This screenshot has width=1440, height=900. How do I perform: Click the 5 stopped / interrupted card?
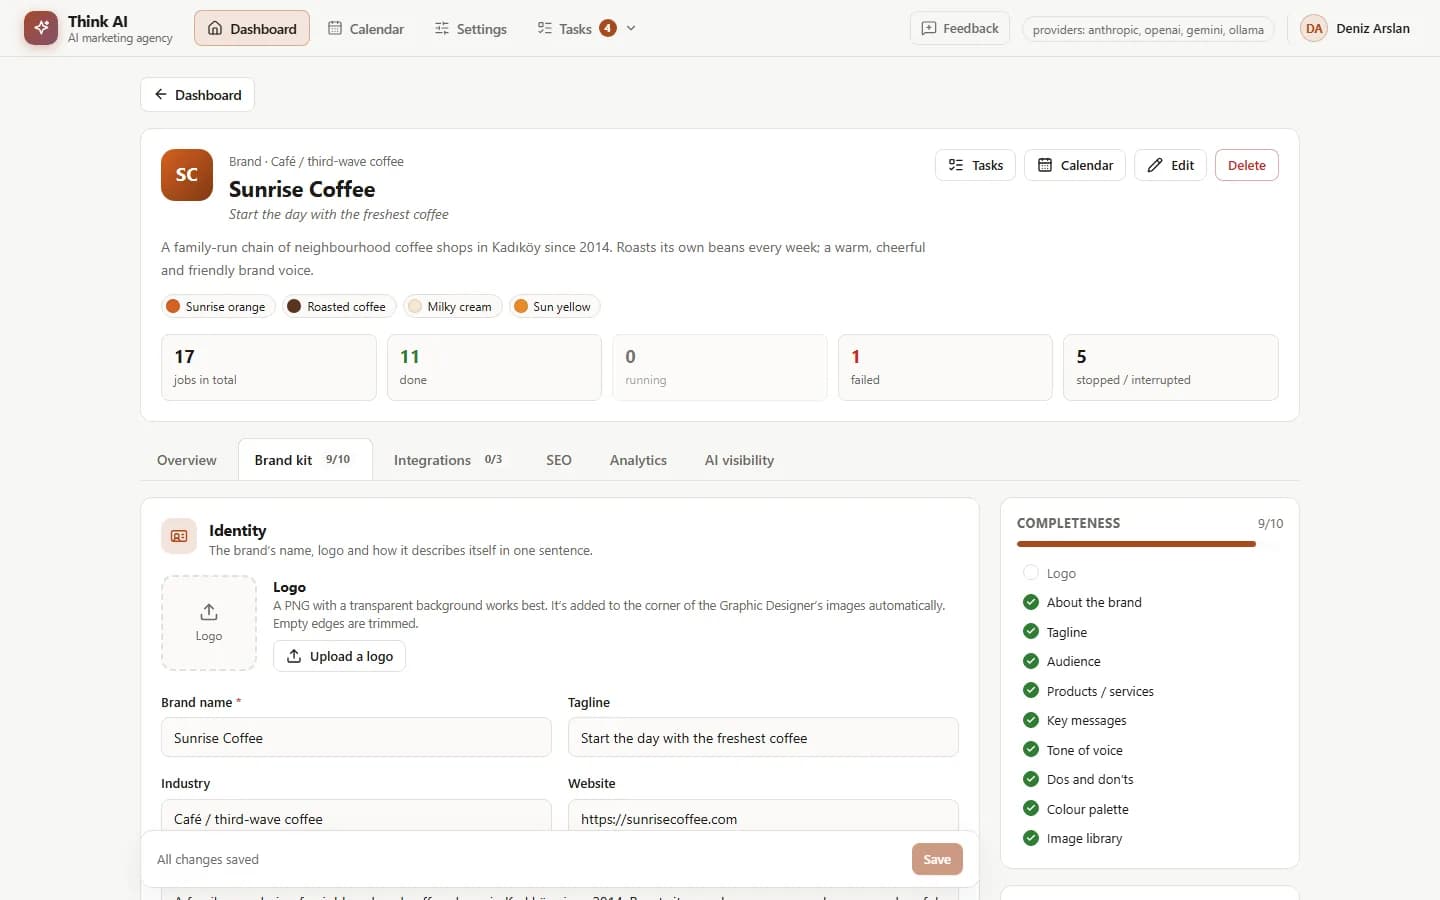1171,367
